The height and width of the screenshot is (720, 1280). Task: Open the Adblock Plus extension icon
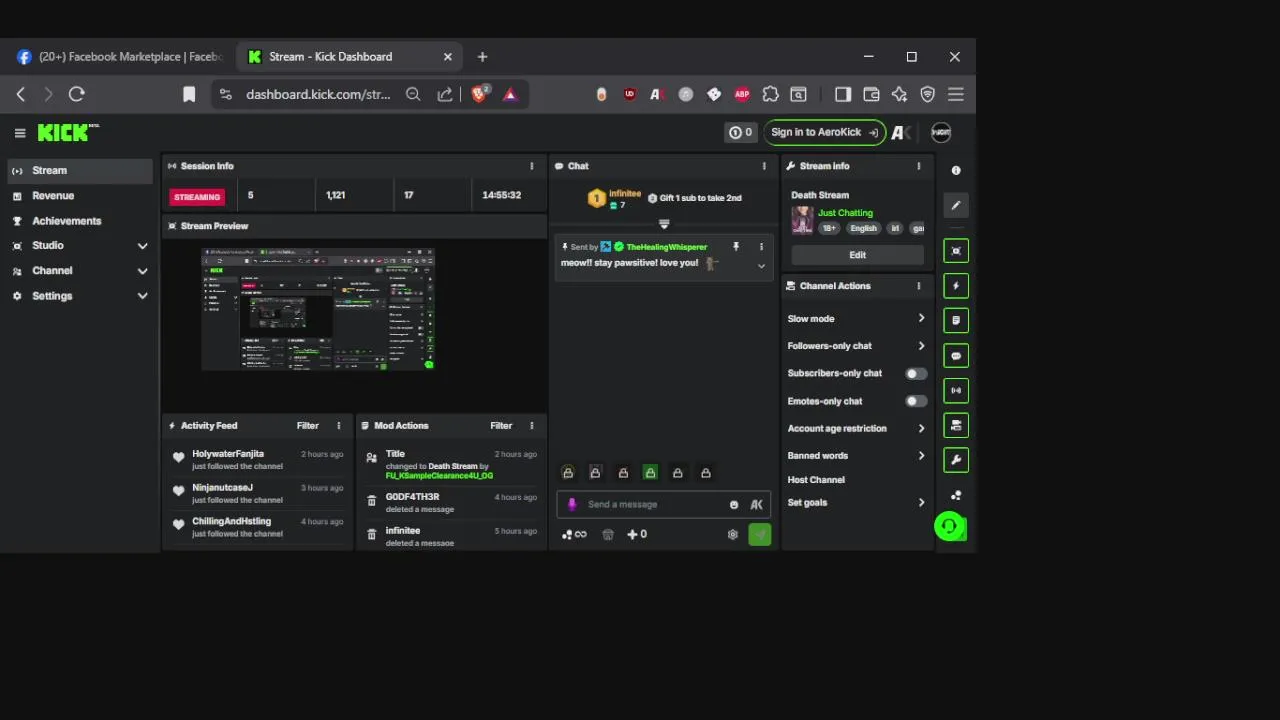point(742,94)
